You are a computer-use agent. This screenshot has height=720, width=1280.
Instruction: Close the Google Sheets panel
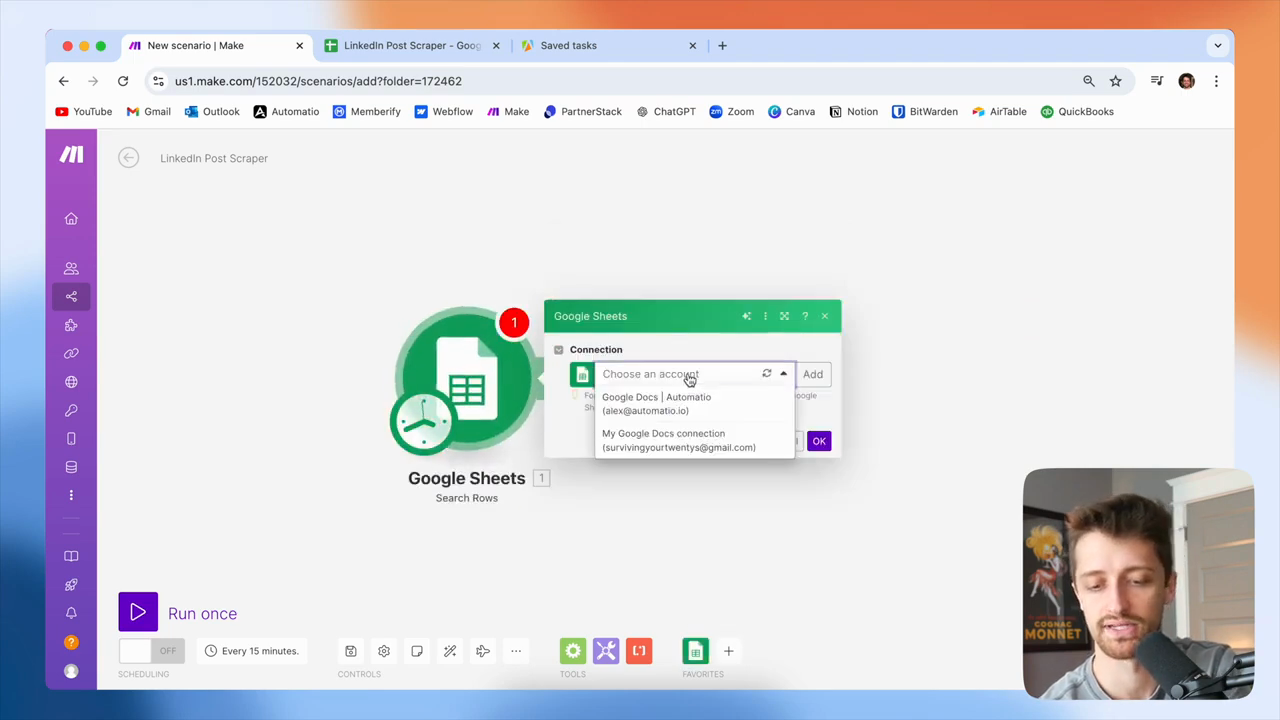[824, 316]
